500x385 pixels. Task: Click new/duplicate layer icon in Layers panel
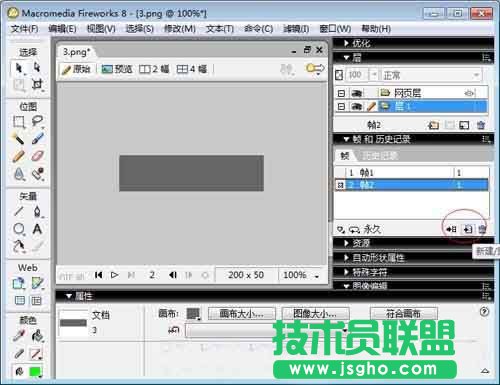(x=433, y=125)
